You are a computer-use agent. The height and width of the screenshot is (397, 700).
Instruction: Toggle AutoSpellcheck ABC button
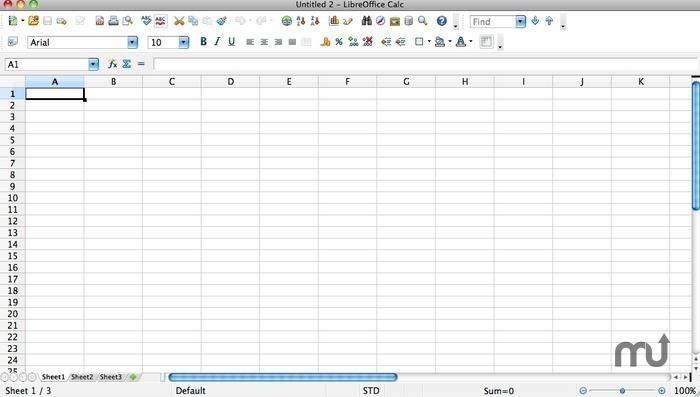(x=160, y=21)
